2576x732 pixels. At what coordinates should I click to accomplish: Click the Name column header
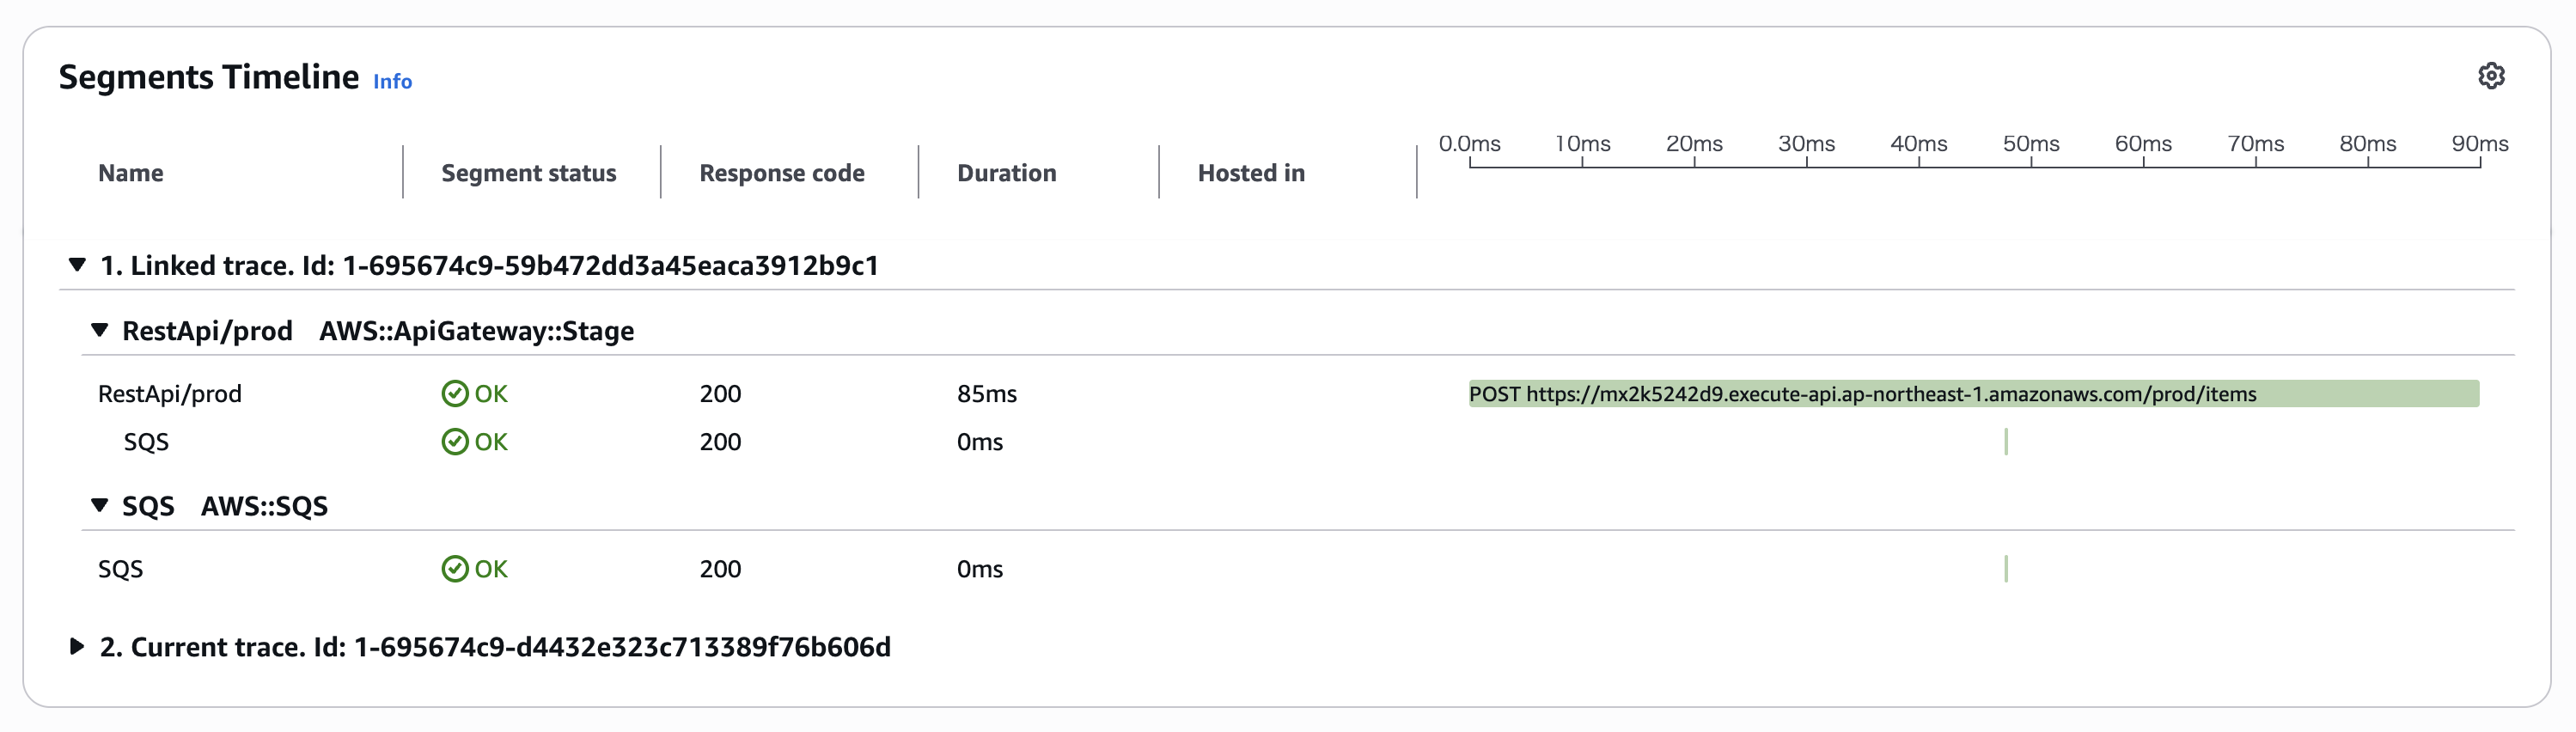coord(131,173)
